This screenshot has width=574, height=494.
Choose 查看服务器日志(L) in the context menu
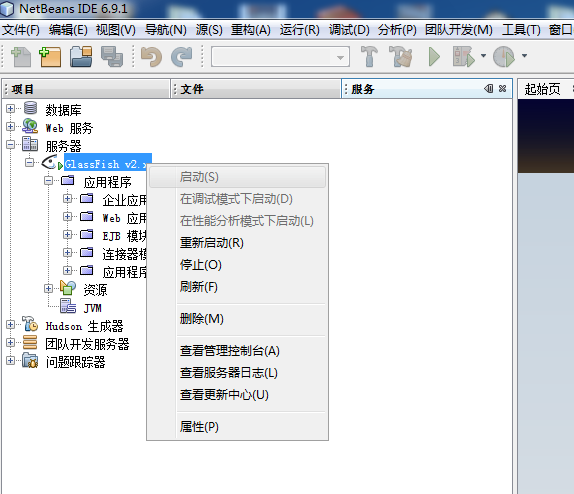coord(237,373)
